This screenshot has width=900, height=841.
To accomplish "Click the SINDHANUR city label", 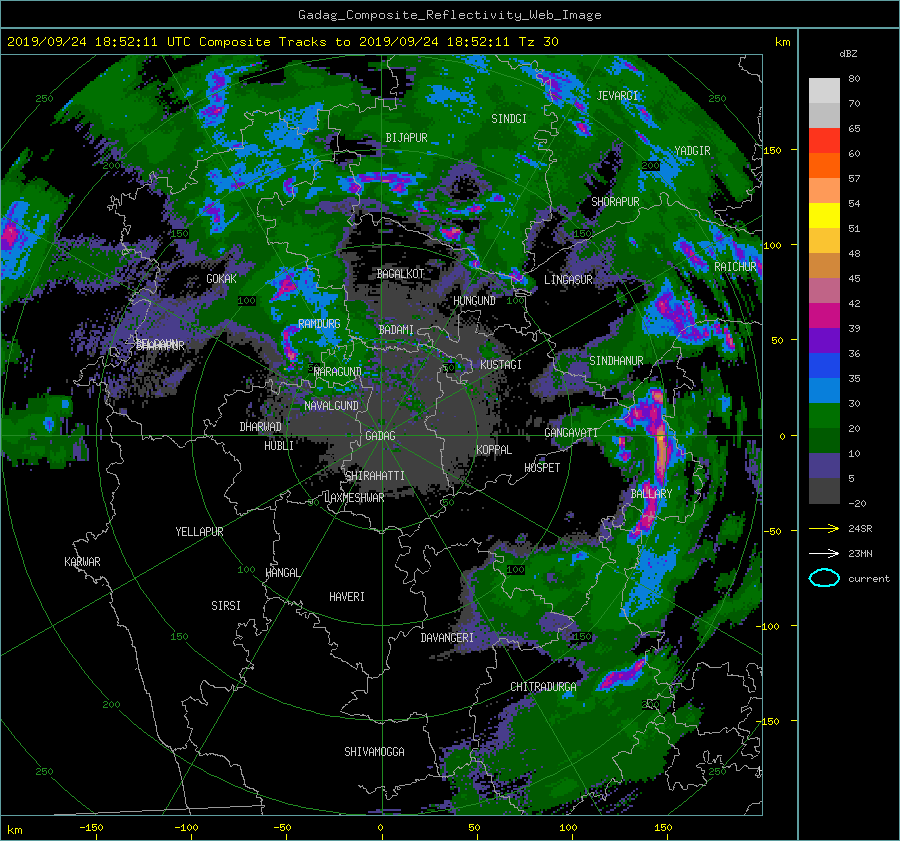I will 616,361.
